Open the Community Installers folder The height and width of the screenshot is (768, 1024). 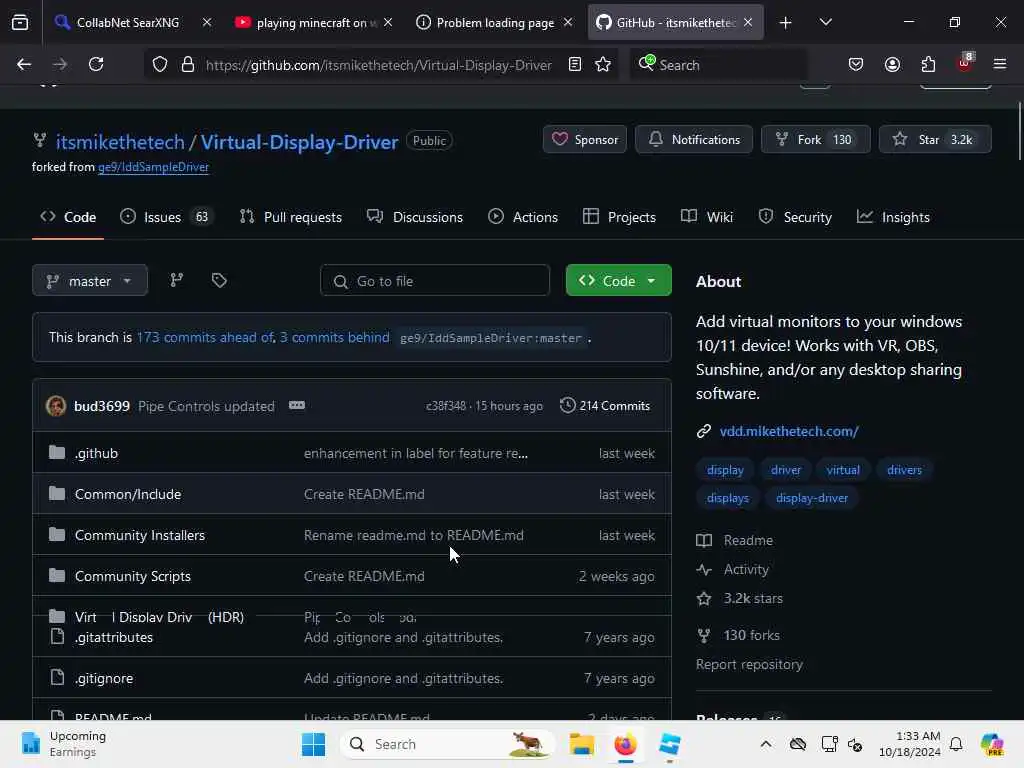coord(140,535)
